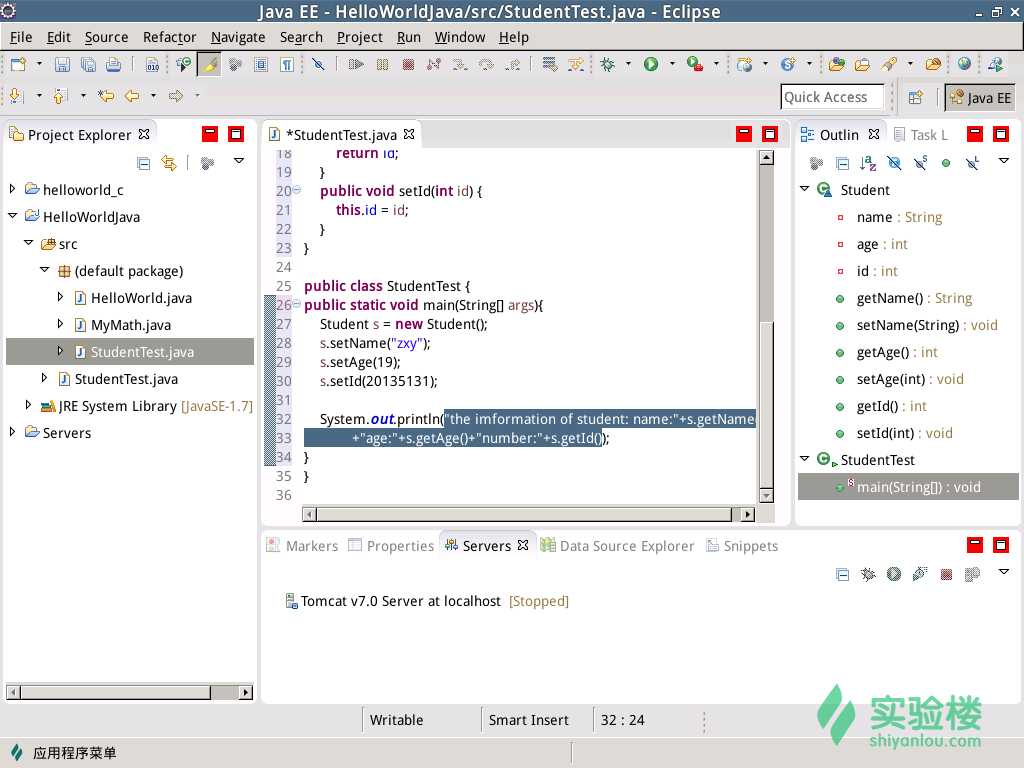Select MyMath.java in Project Explorer
The width and height of the screenshot is (1024, 768).
click(x=131, y=325)
